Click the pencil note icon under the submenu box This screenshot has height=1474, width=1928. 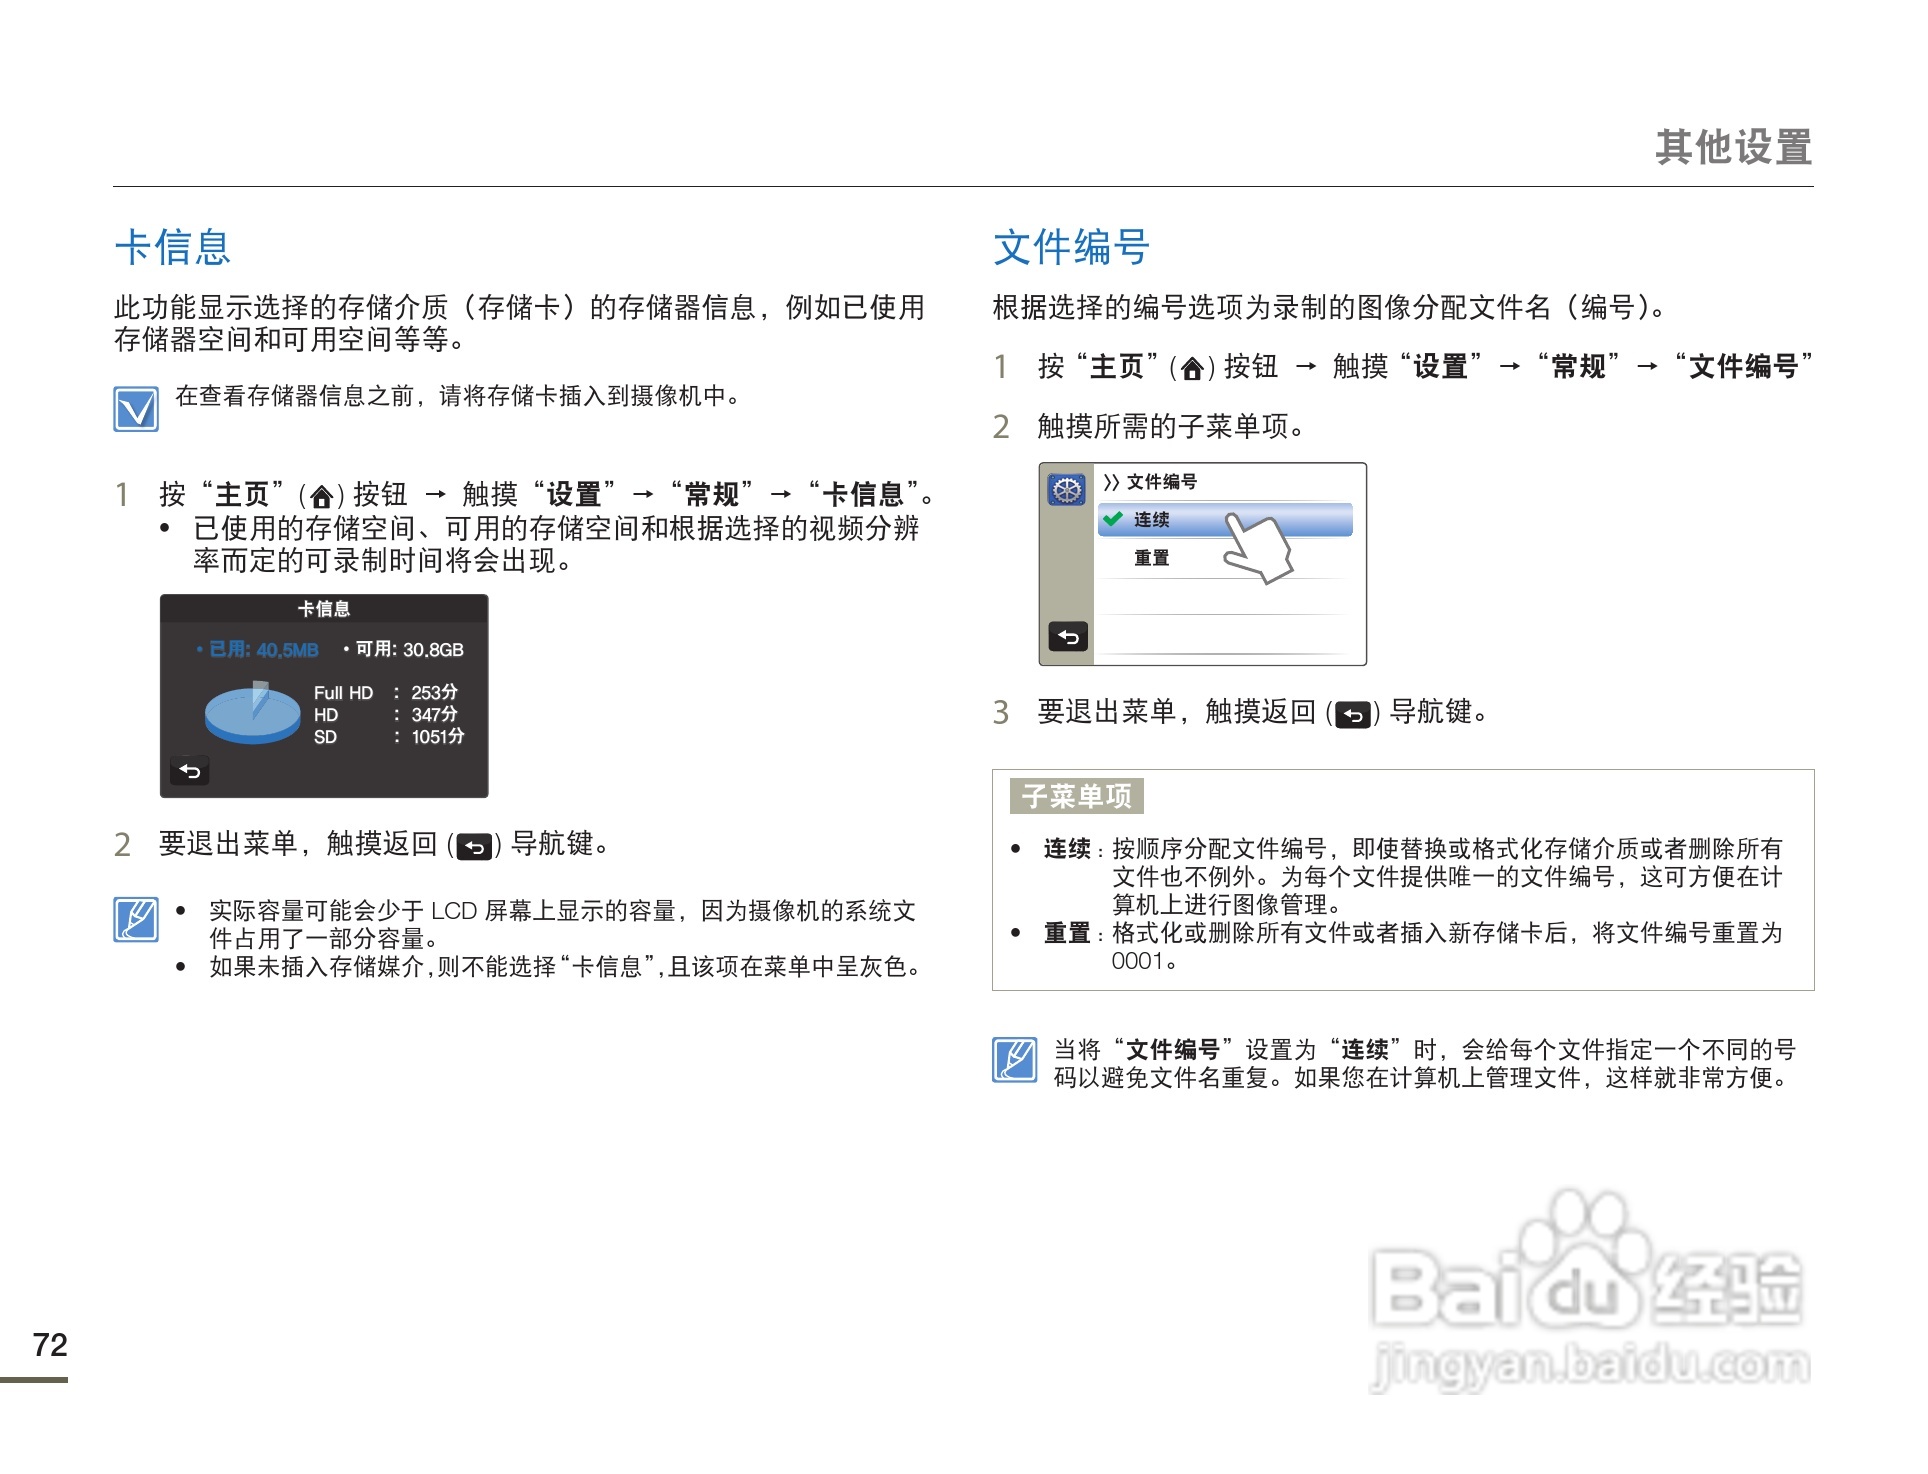1015,1059
